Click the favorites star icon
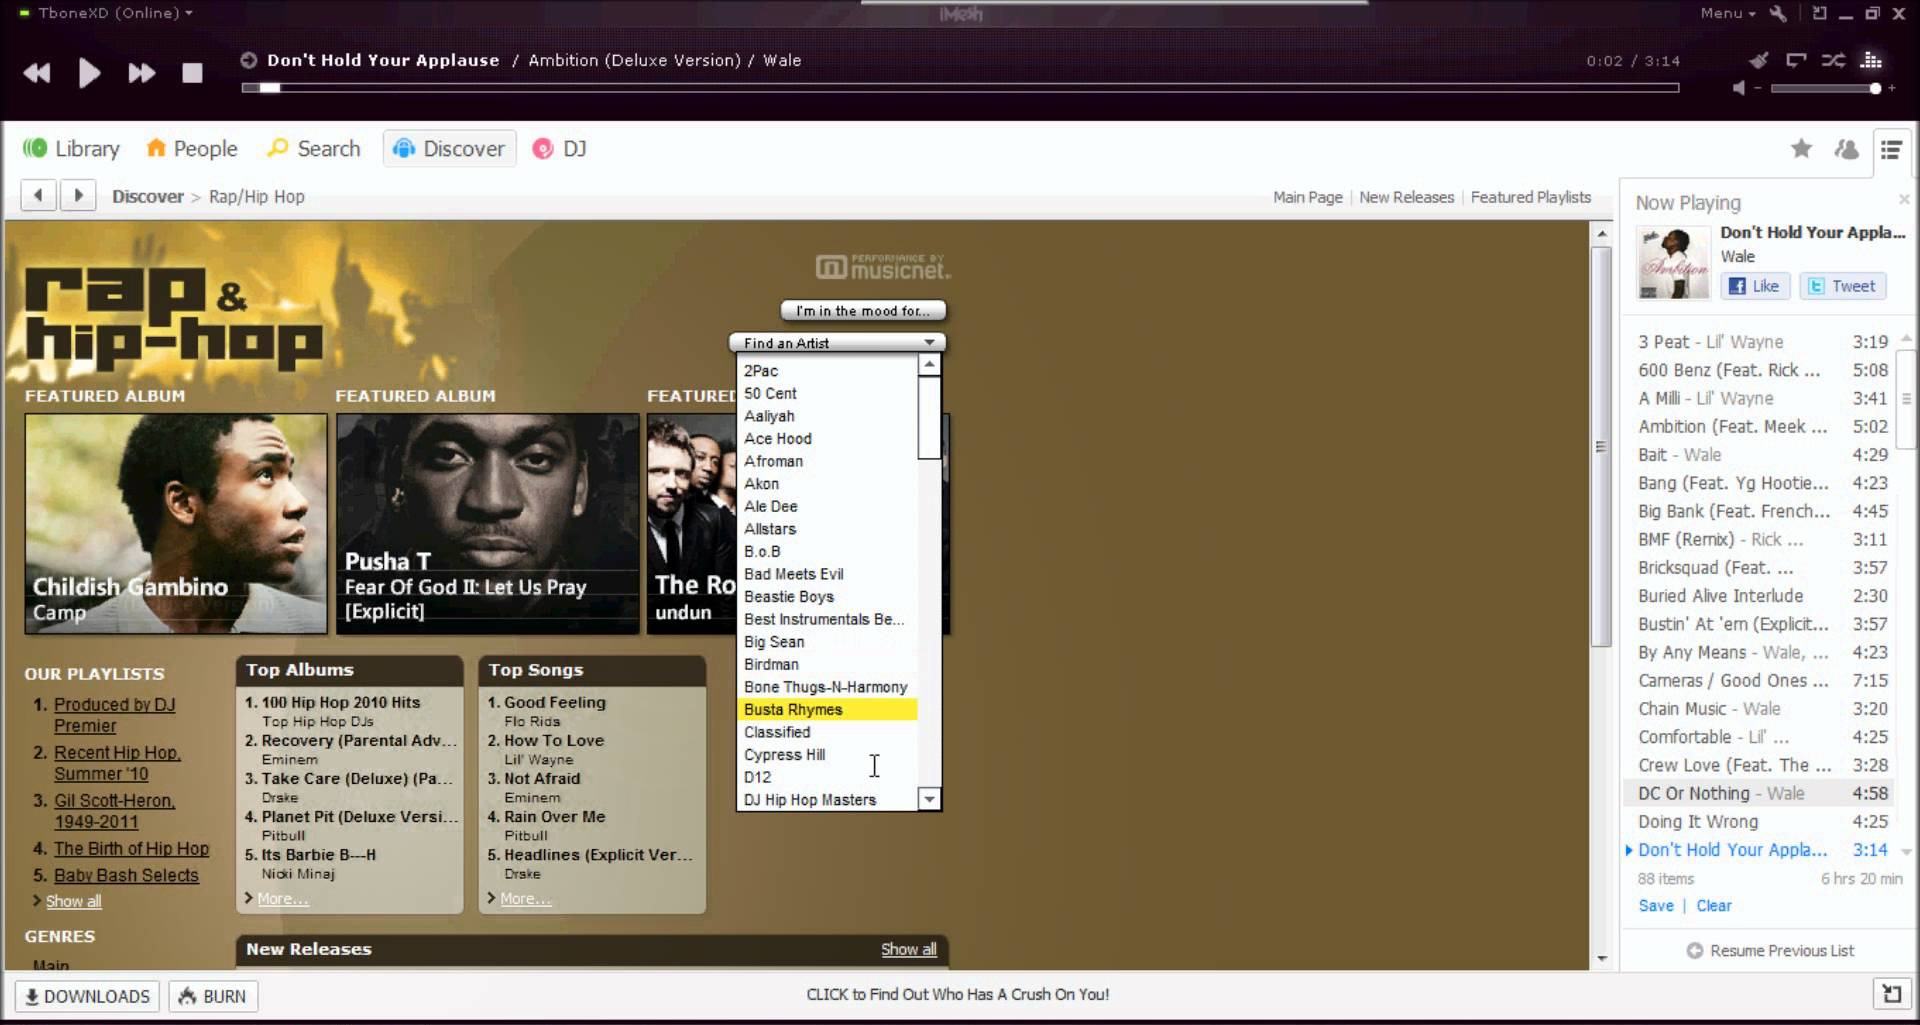Screen dimensions: 1920x1025 pos(1801,149)
